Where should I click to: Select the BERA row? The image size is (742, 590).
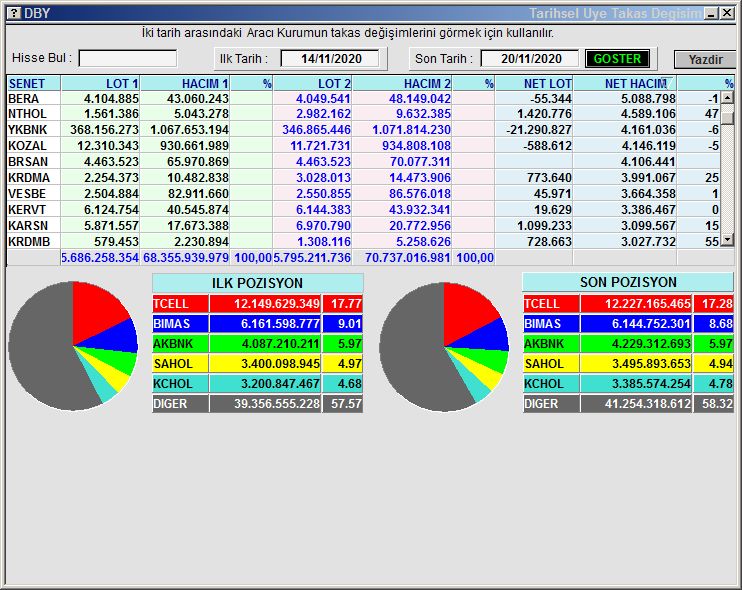(x=363, y=98)
